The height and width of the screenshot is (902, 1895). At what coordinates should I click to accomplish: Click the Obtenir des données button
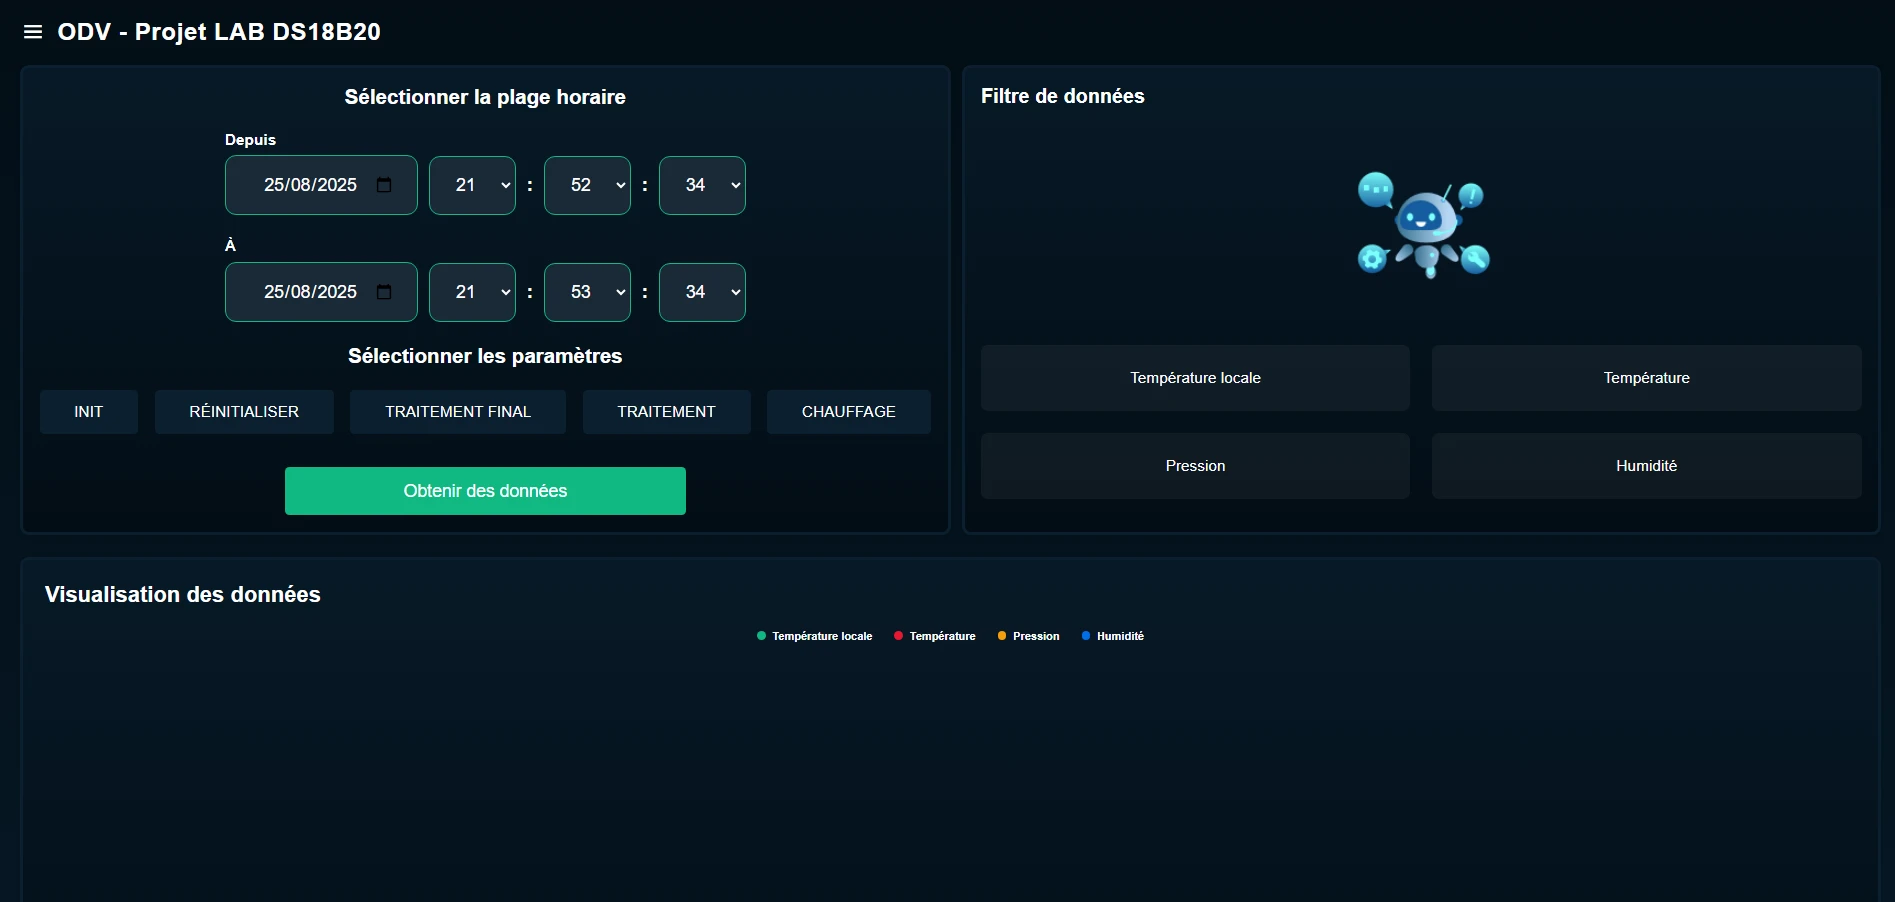(x=484, y=491)
